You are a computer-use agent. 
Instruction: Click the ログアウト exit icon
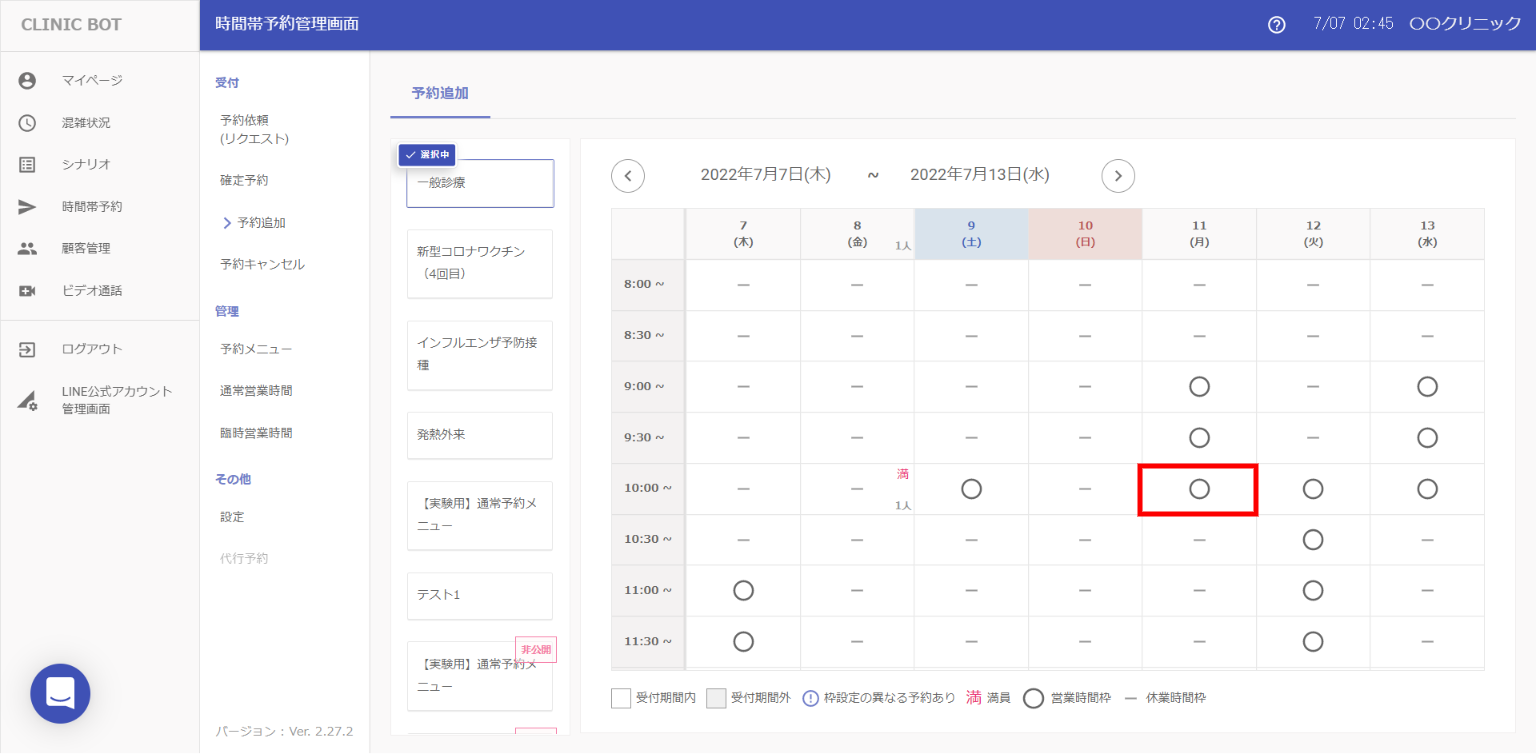click(x=27, y=349)
